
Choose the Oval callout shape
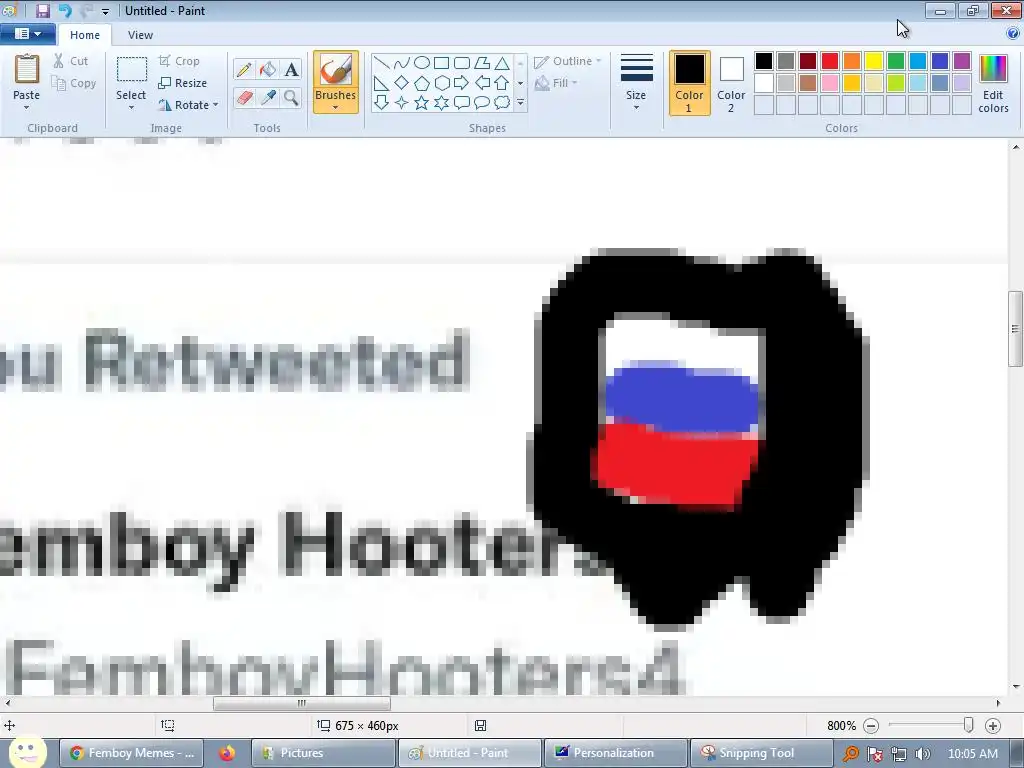[482, 103]
